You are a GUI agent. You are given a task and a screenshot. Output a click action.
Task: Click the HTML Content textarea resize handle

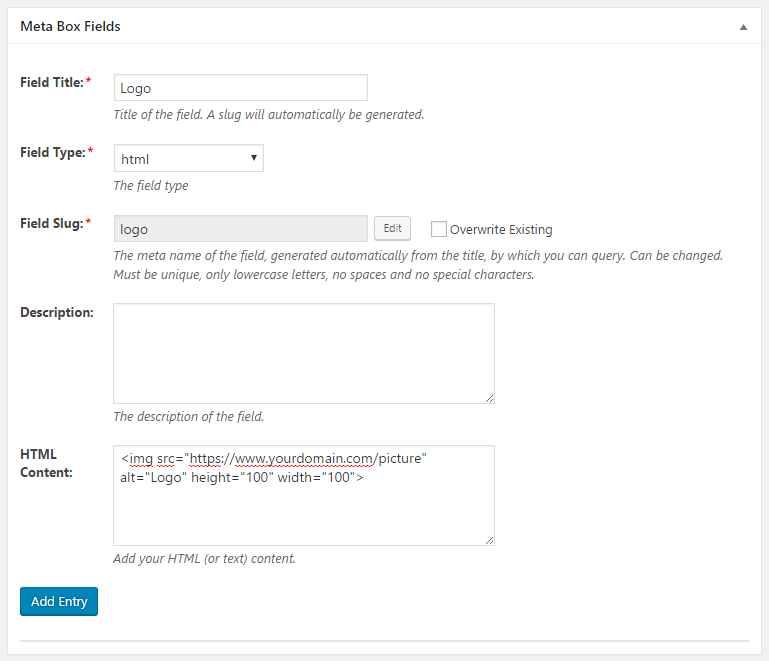click(489, 540)
